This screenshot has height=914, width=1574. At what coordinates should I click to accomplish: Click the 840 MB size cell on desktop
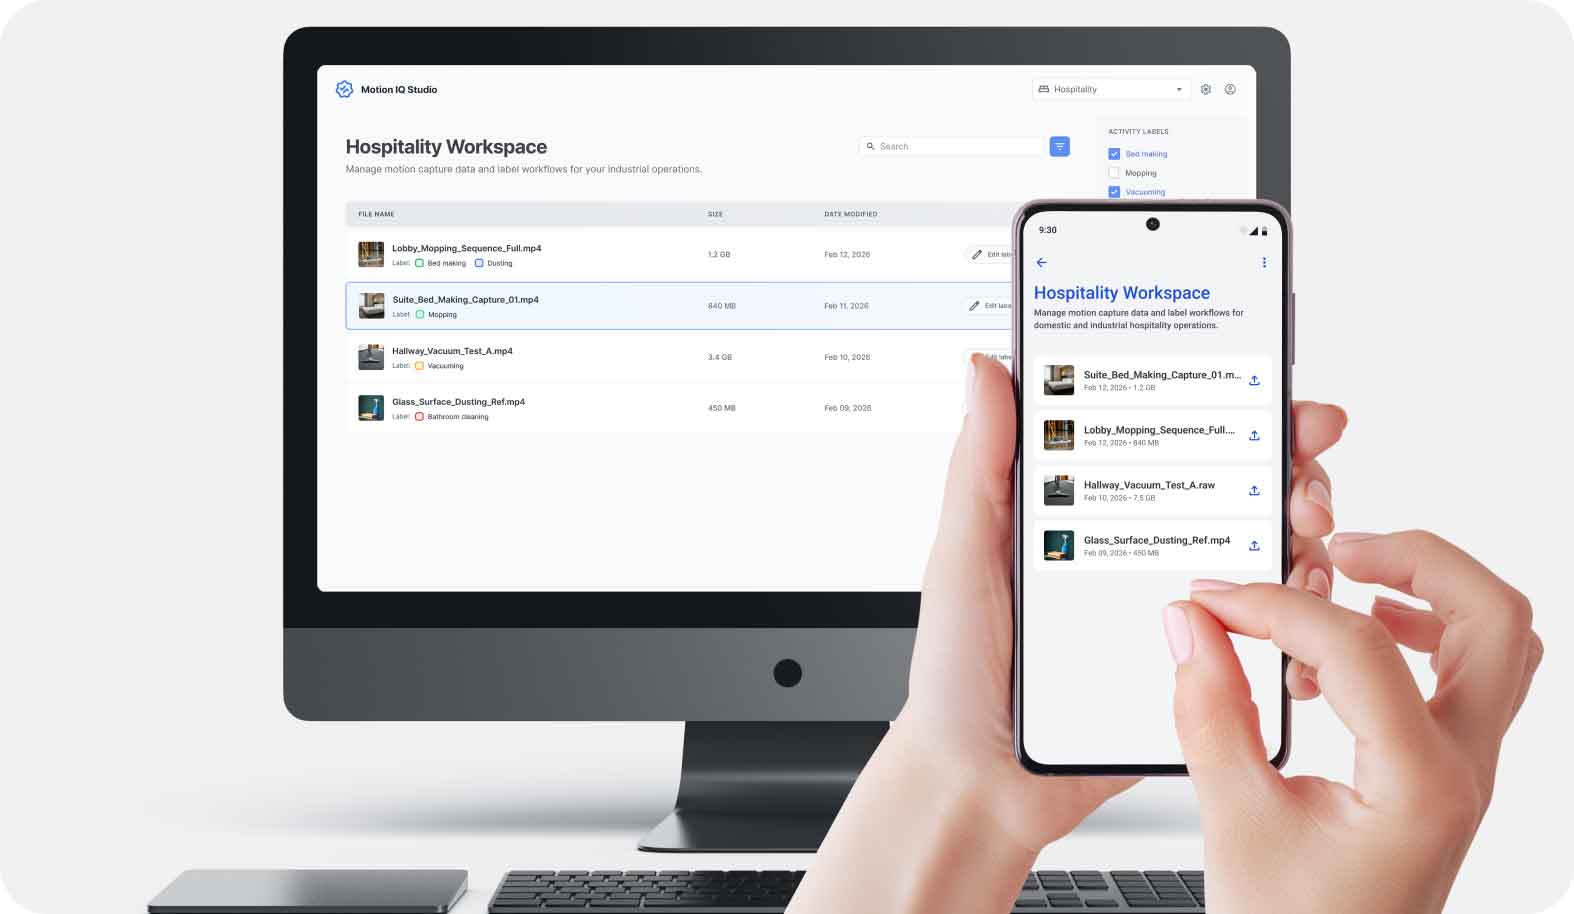pos(721,306)
